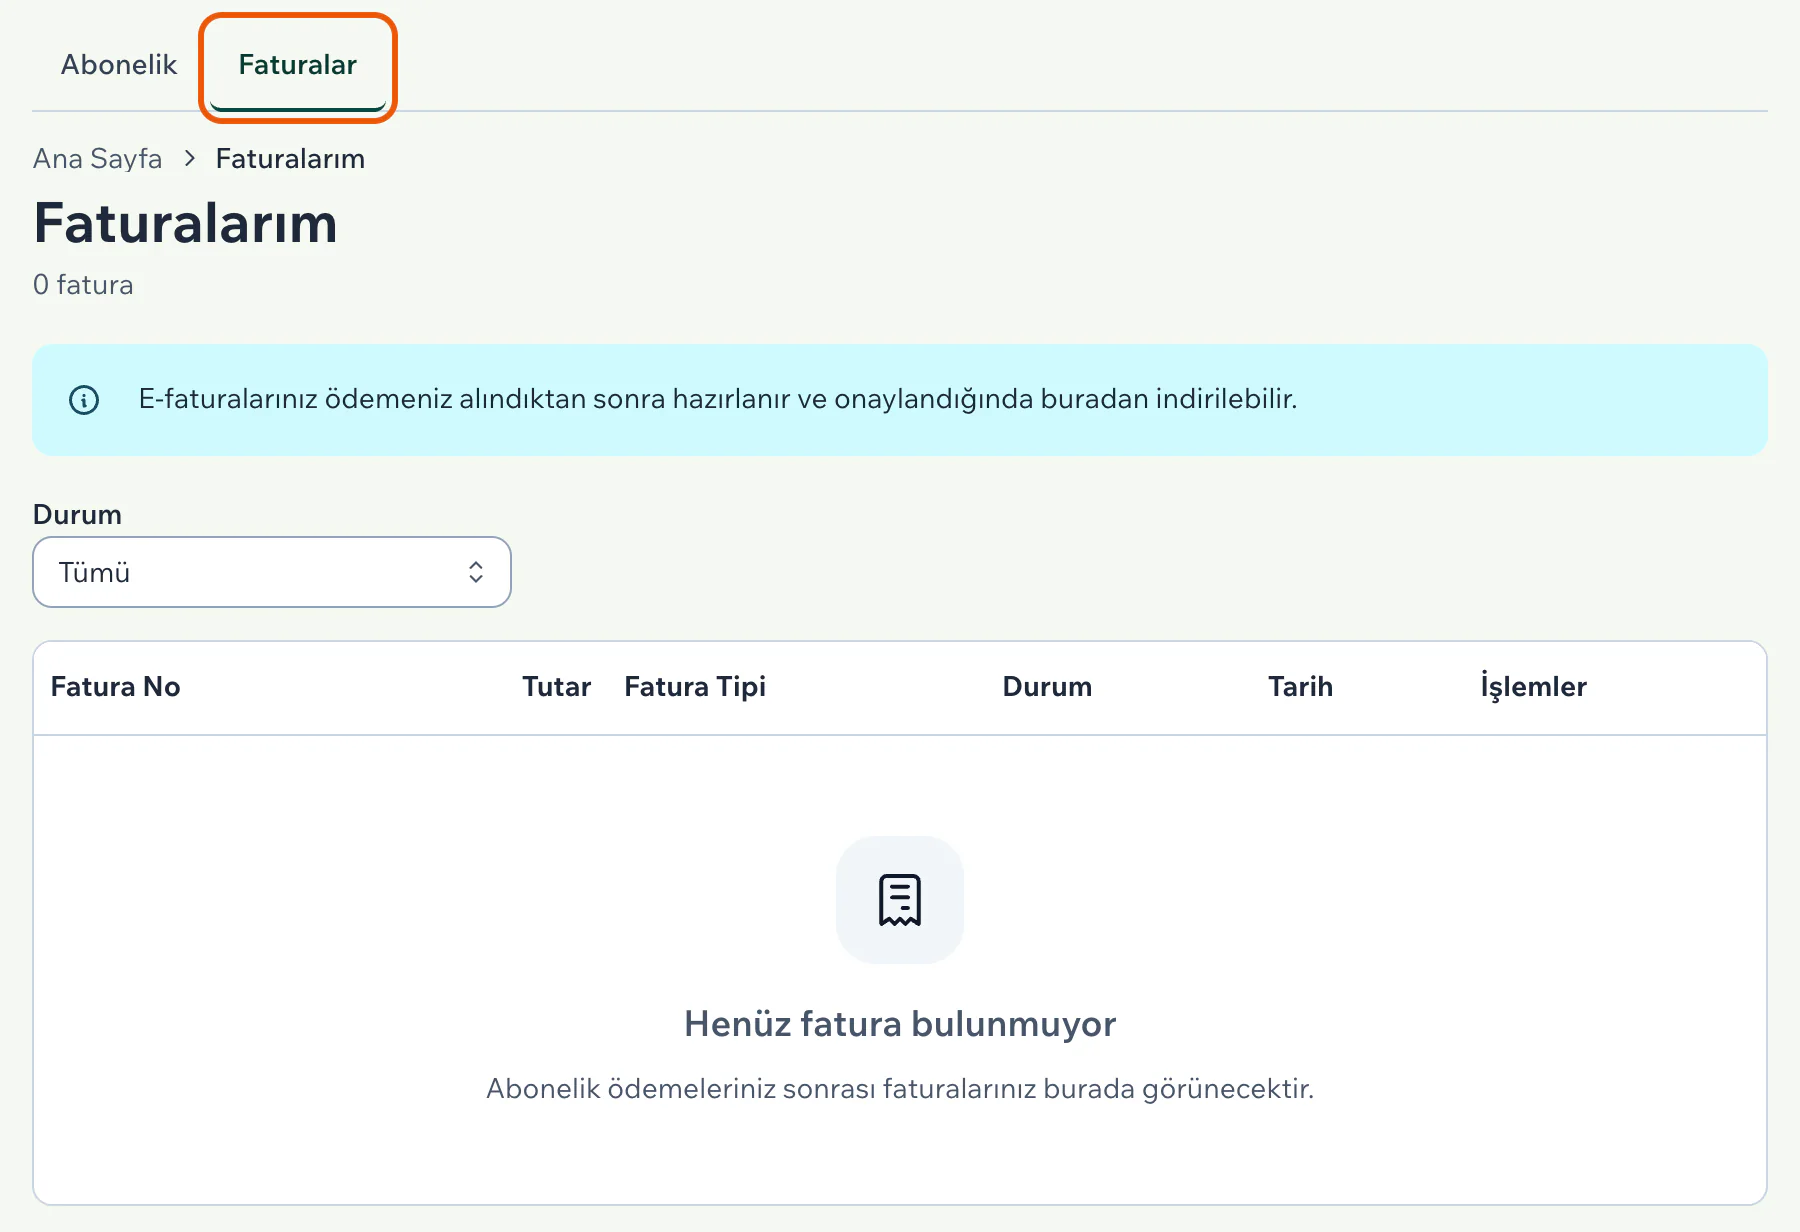Screen dimensions: 1800x1232
Task: Open the Durum filter dropdown showing Tümü
Action: pyautogui.click(x=272, y=572)
